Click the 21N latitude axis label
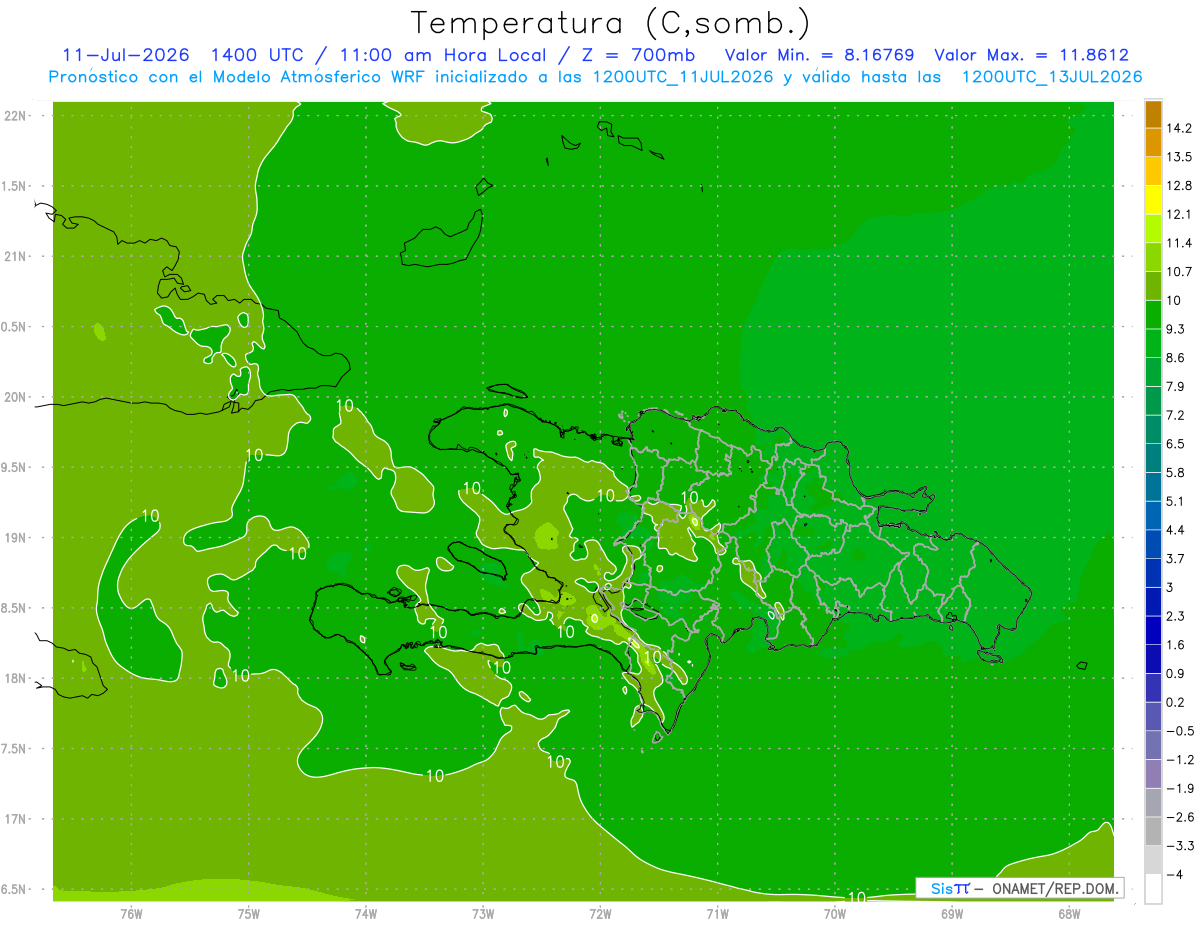 (x=16, y=256)
